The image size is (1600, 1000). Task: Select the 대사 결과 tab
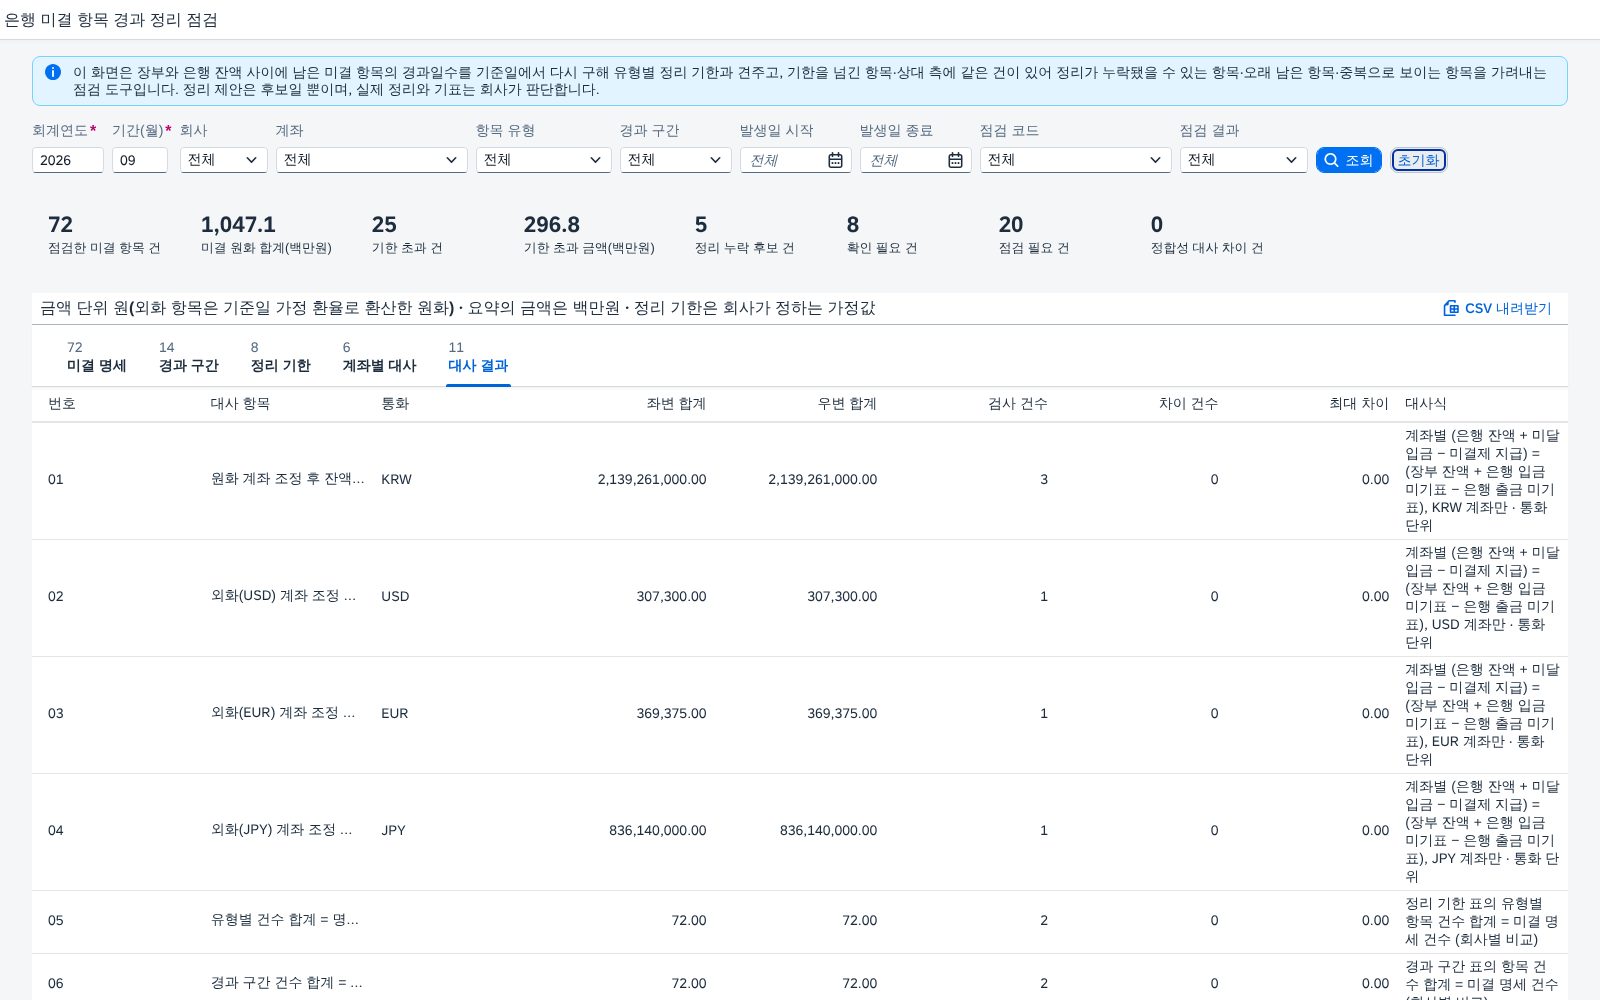(x=478, y=357)
